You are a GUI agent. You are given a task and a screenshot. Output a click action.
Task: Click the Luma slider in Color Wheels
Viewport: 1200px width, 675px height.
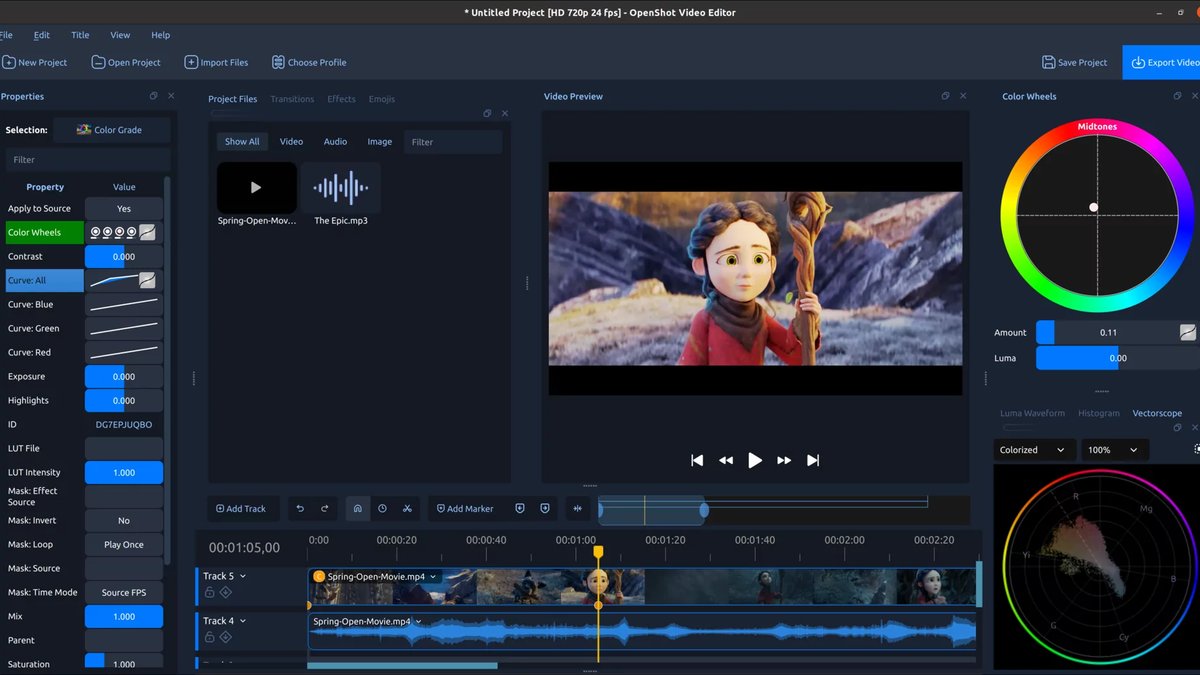point(1118,358)
